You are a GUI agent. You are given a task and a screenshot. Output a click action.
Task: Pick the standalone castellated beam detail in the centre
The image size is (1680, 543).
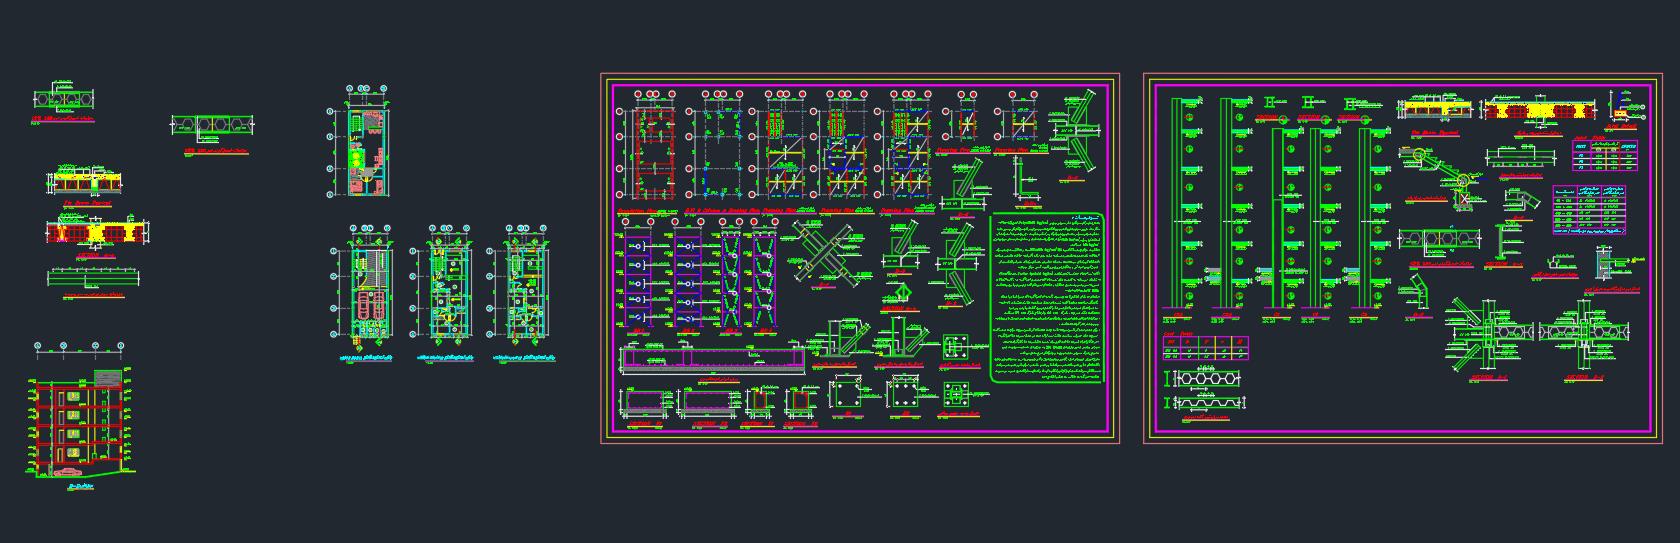pos(213,127)
